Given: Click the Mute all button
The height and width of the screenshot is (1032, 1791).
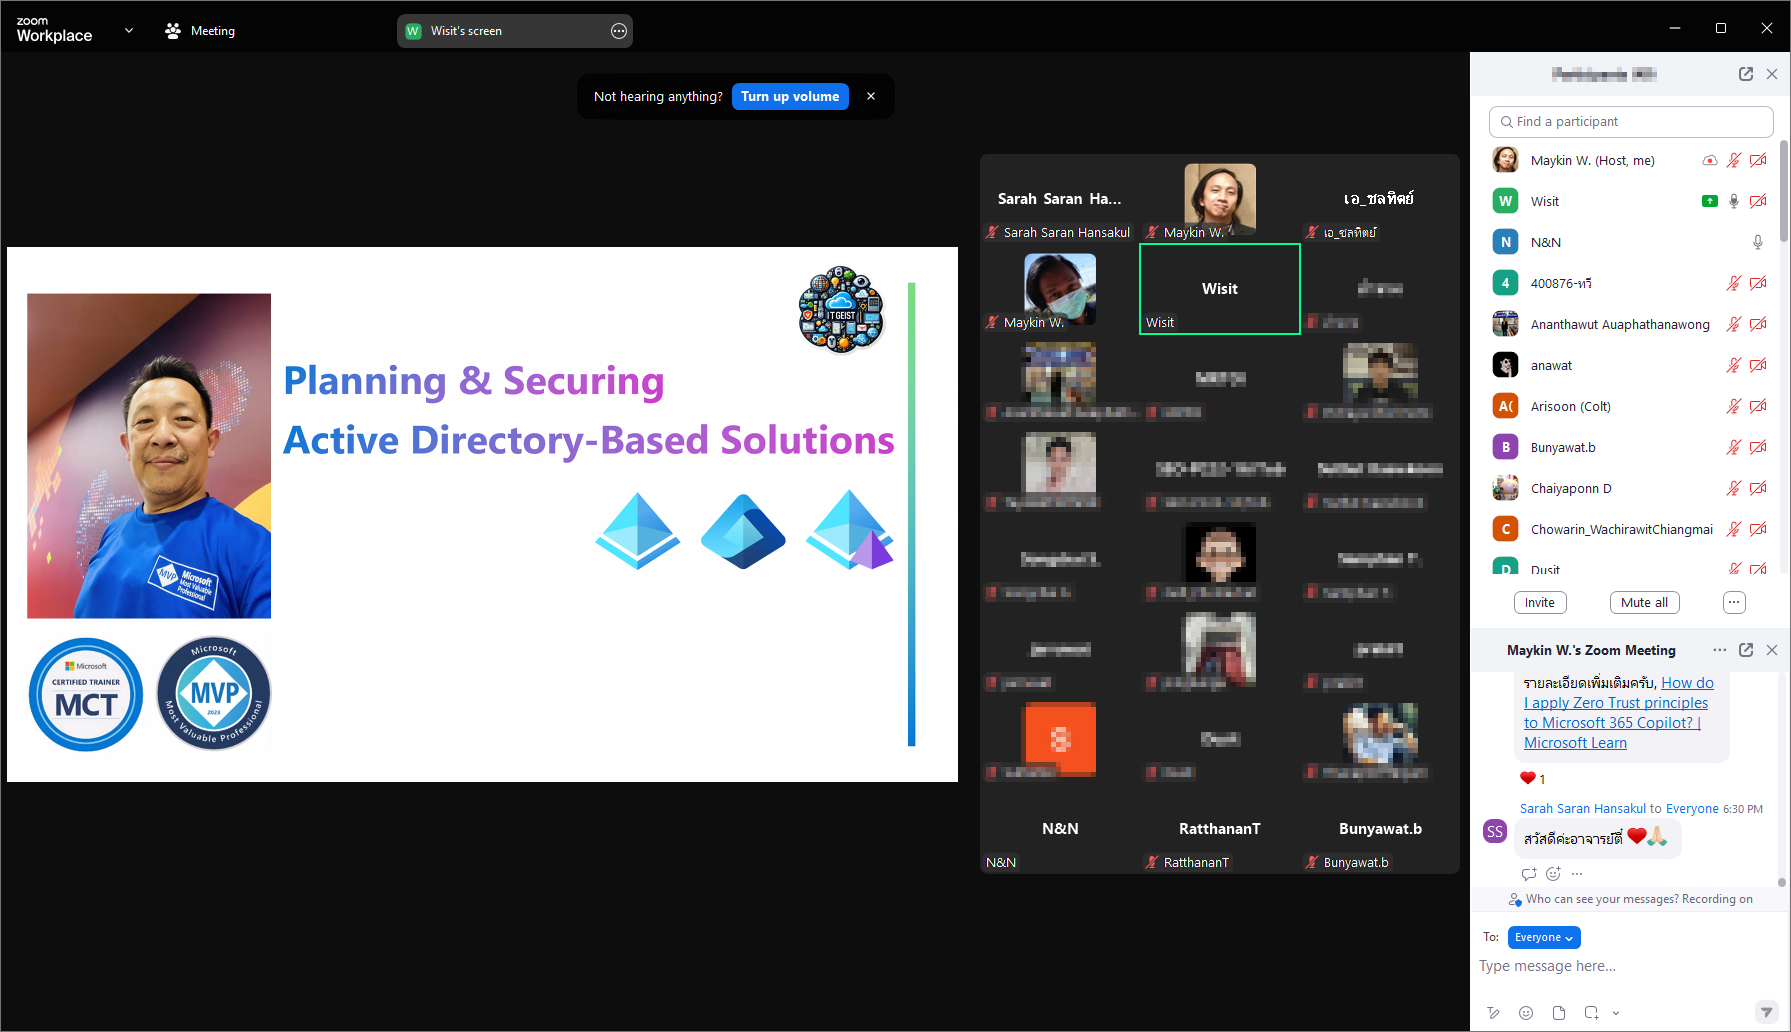Looking at the screenshot, I should [1644, 602].
